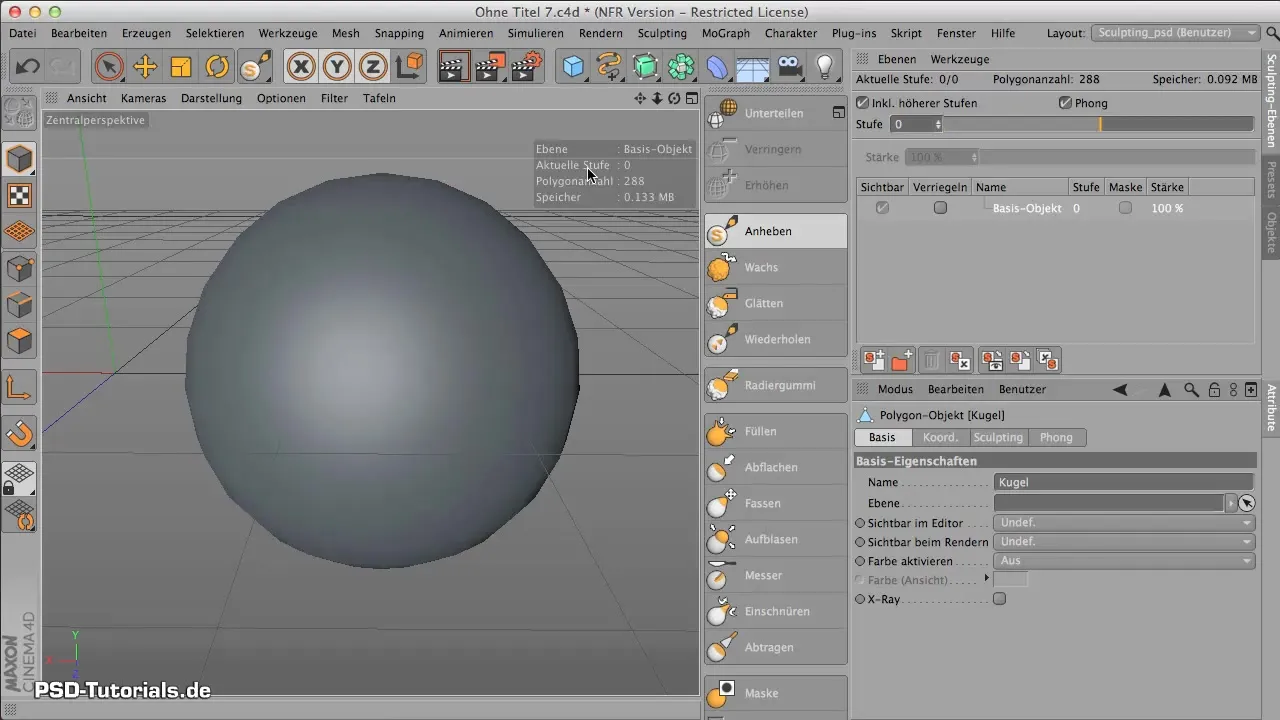Viewport: 1280px width, 720px height.
Task: Toggle Verriegeln checkbox for Basis-Objekt
Action: click(940, 208)
